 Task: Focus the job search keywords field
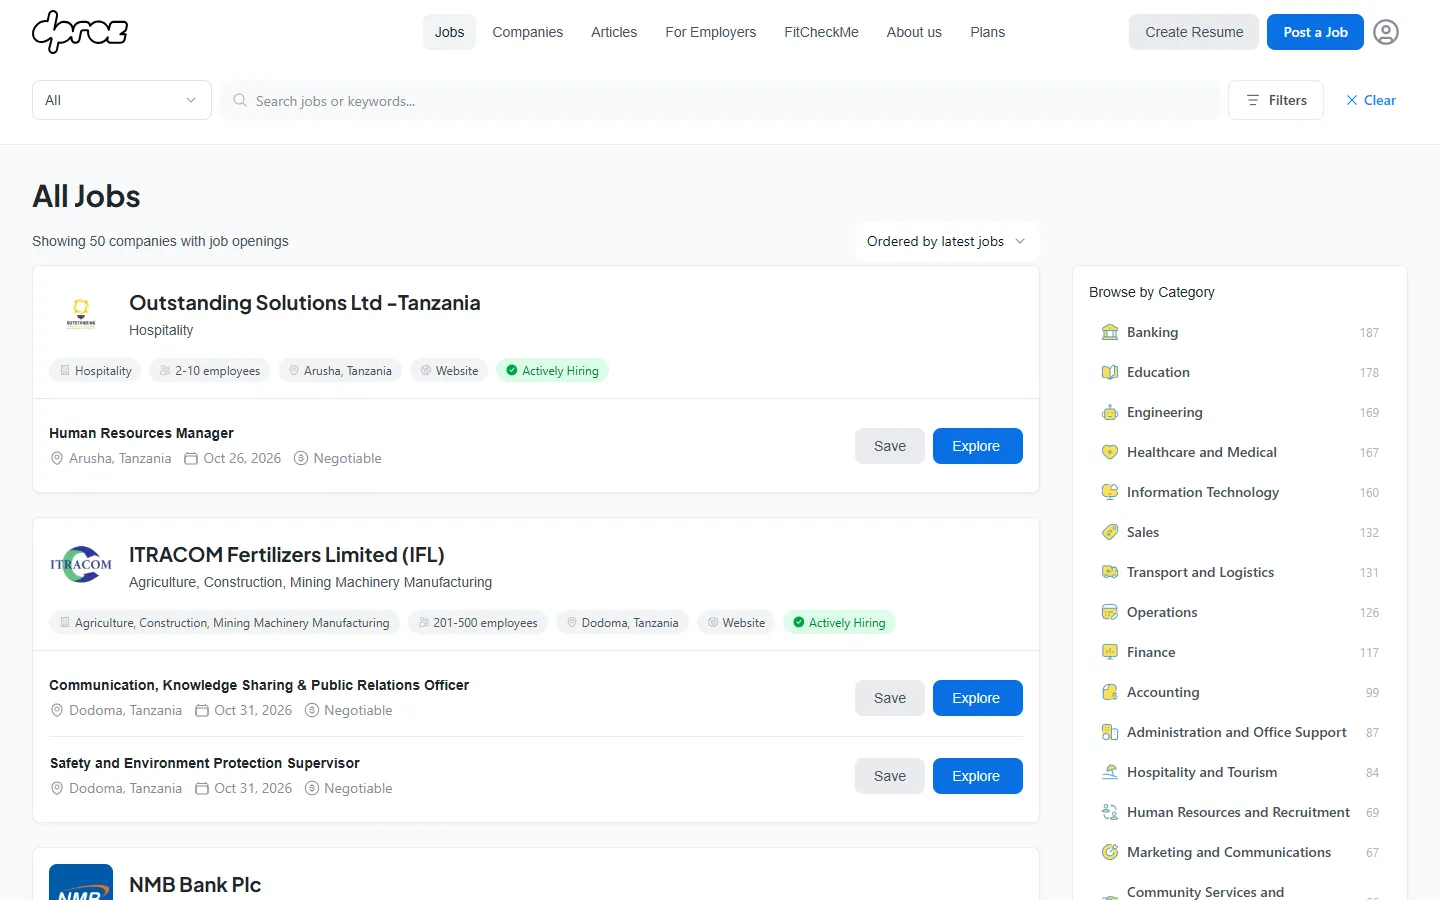[720, 100]
